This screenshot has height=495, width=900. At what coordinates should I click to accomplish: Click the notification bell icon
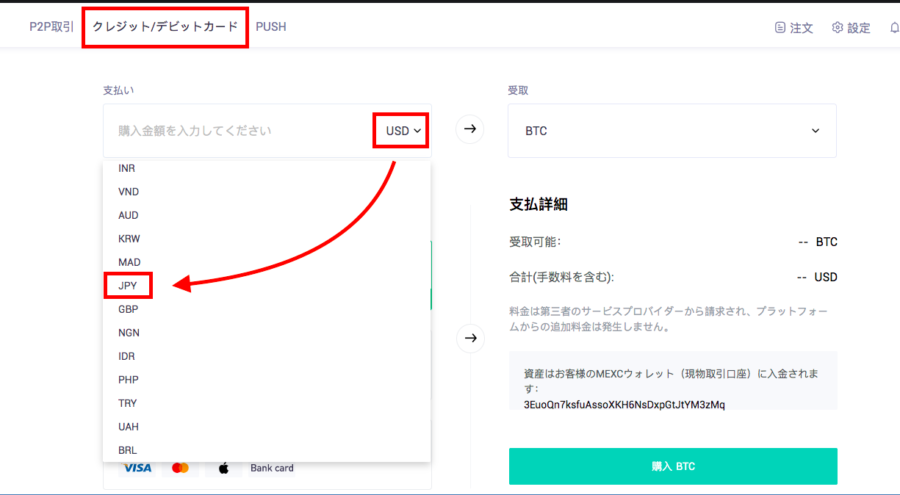click(894, 28)
